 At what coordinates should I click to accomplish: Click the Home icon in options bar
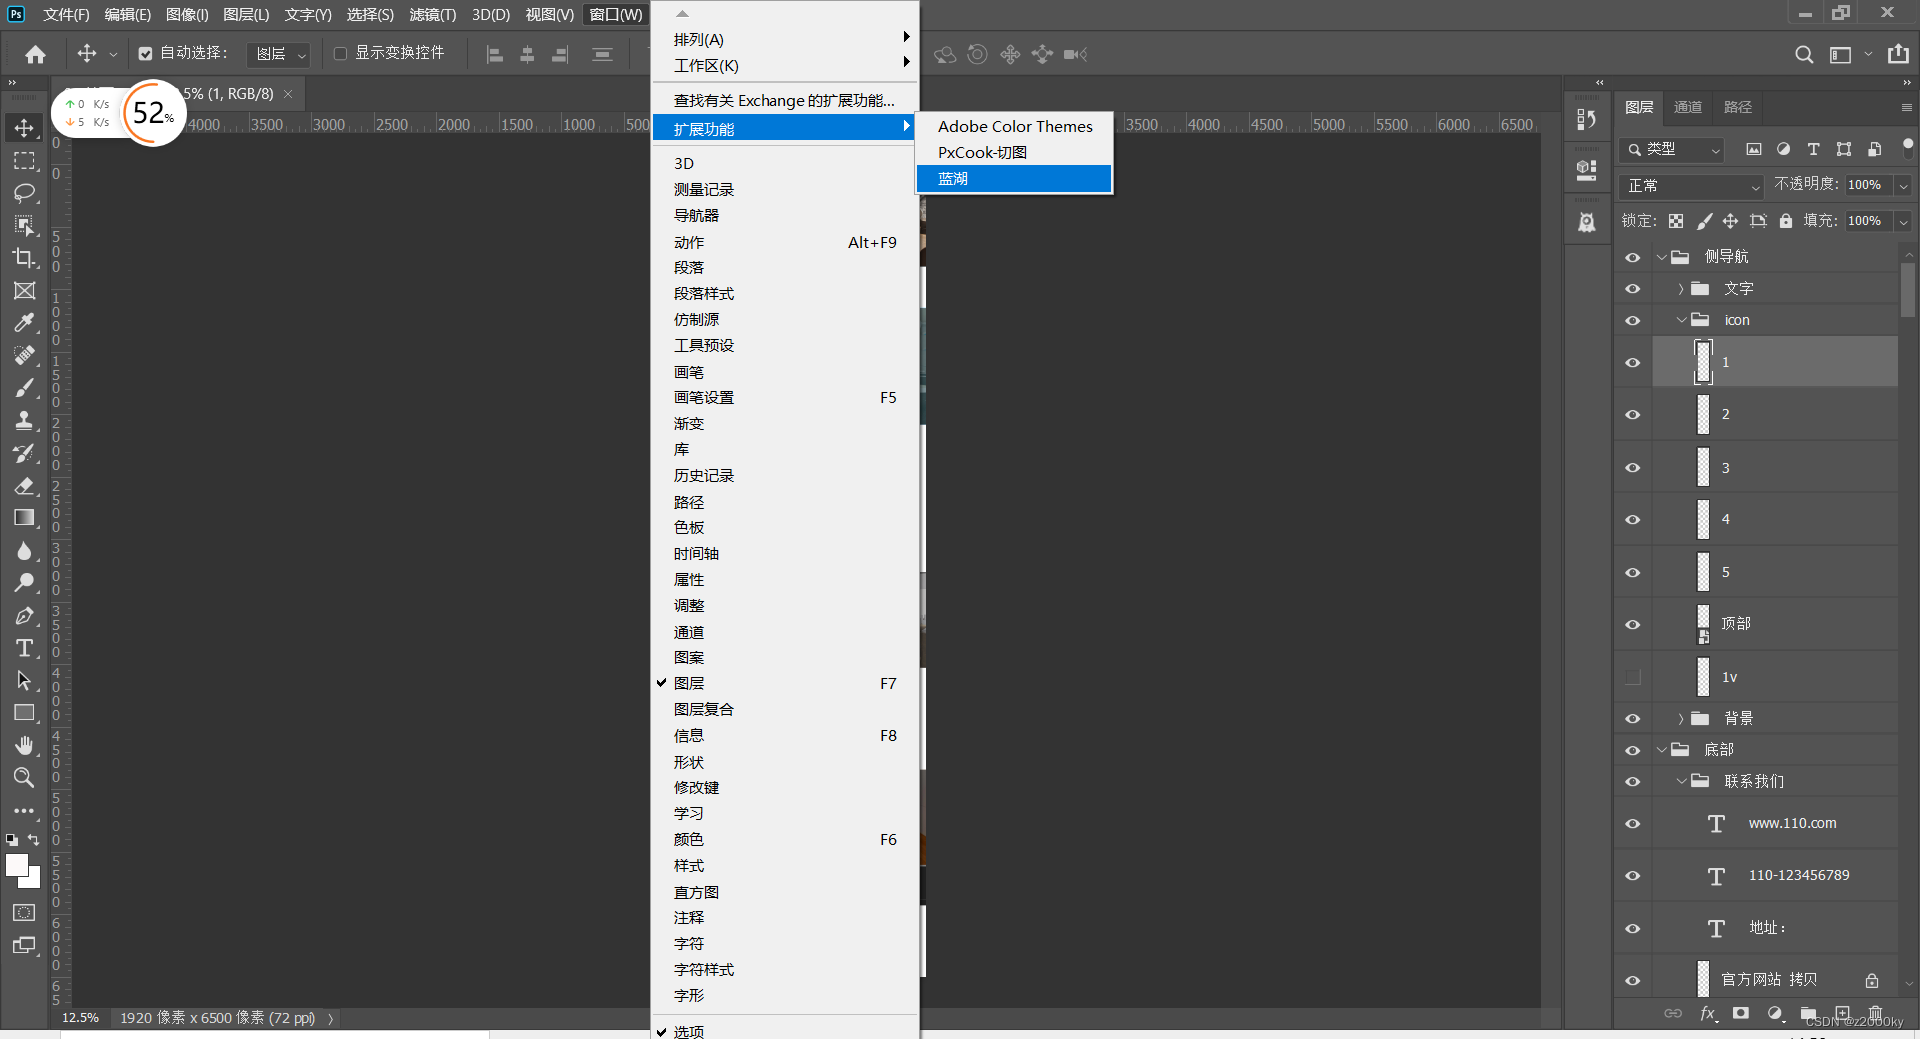36,54
